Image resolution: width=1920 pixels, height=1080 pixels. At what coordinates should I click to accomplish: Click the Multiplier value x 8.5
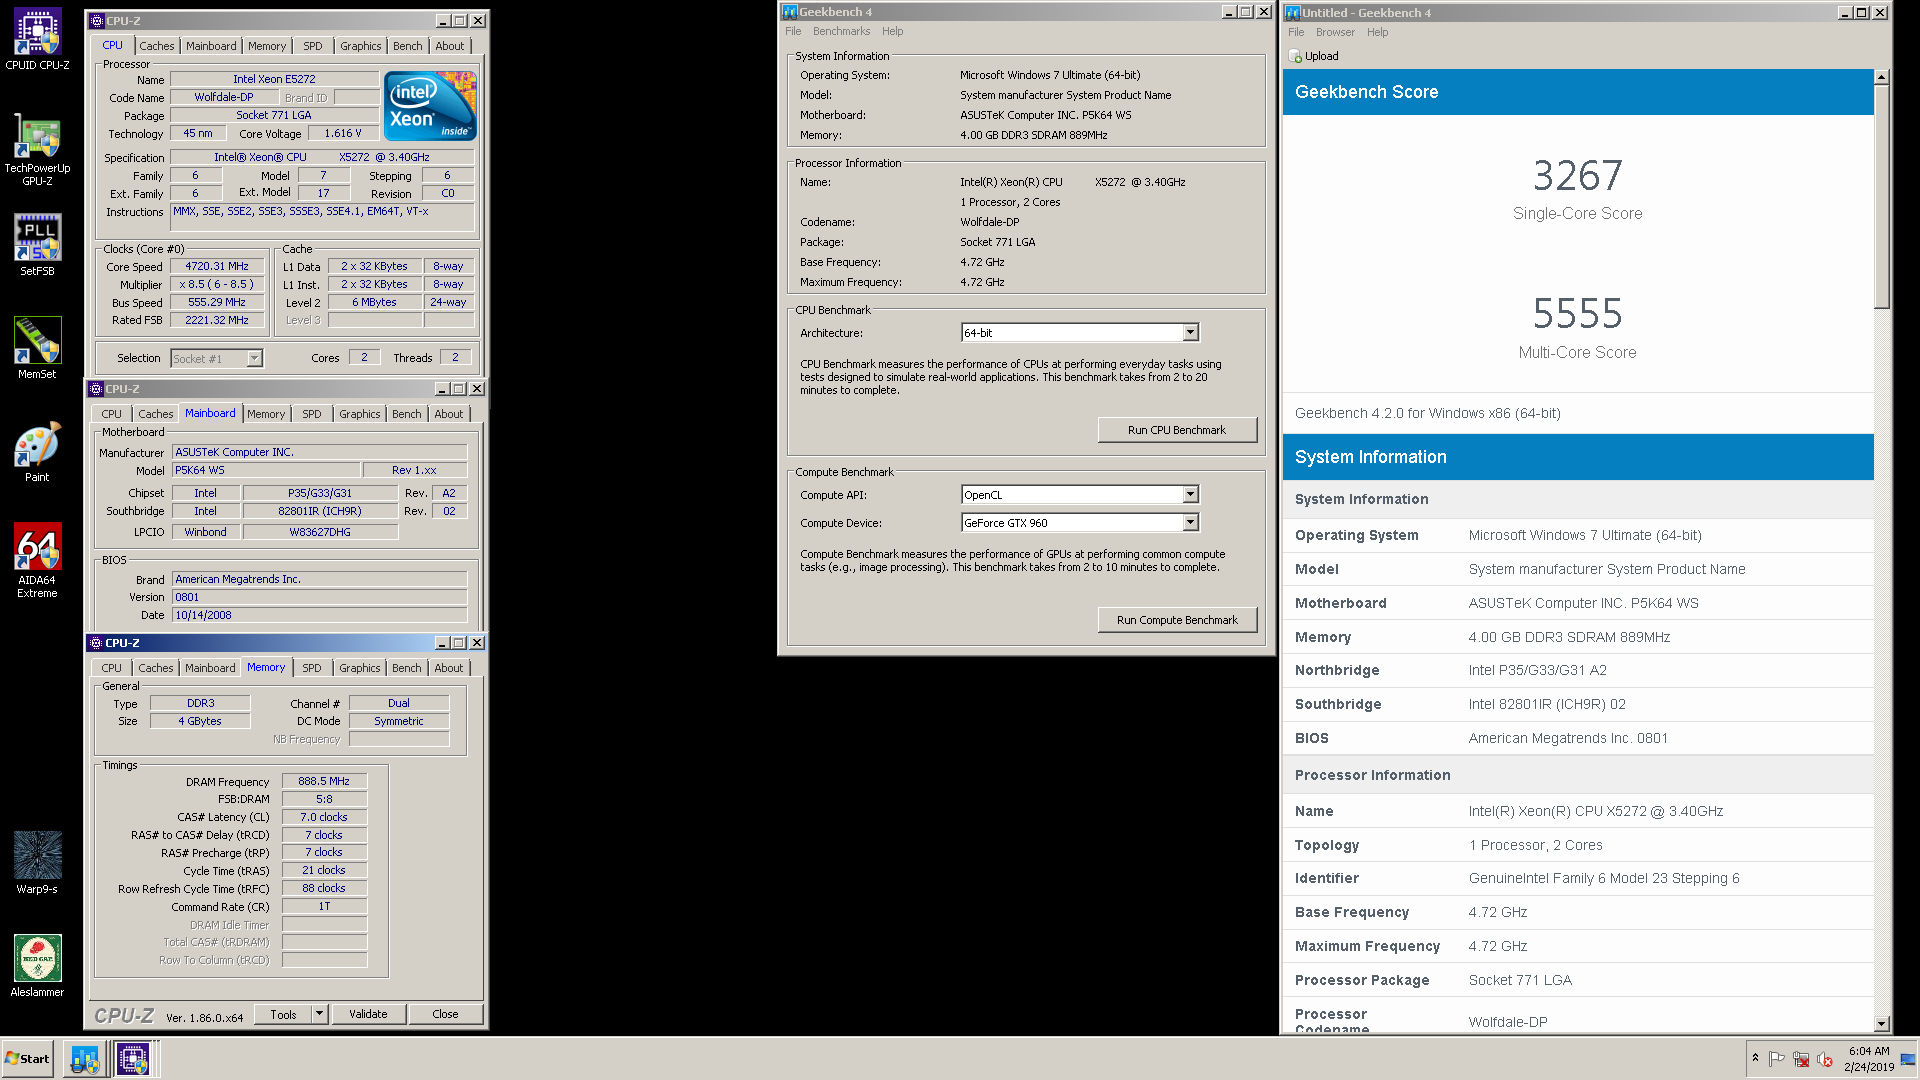217,285
